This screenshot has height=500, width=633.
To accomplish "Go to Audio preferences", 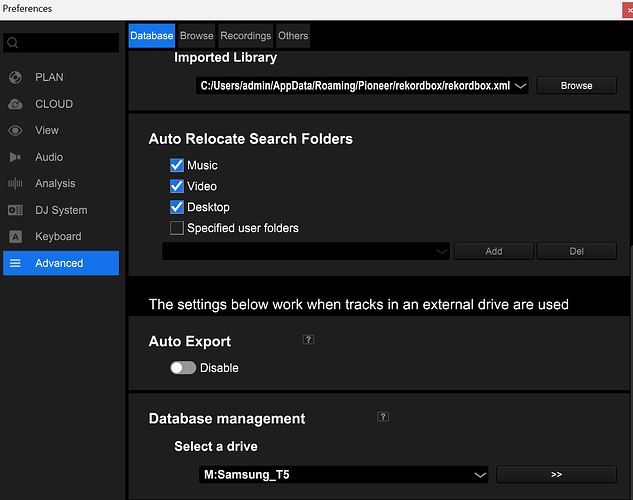I will tap(61, 157).
